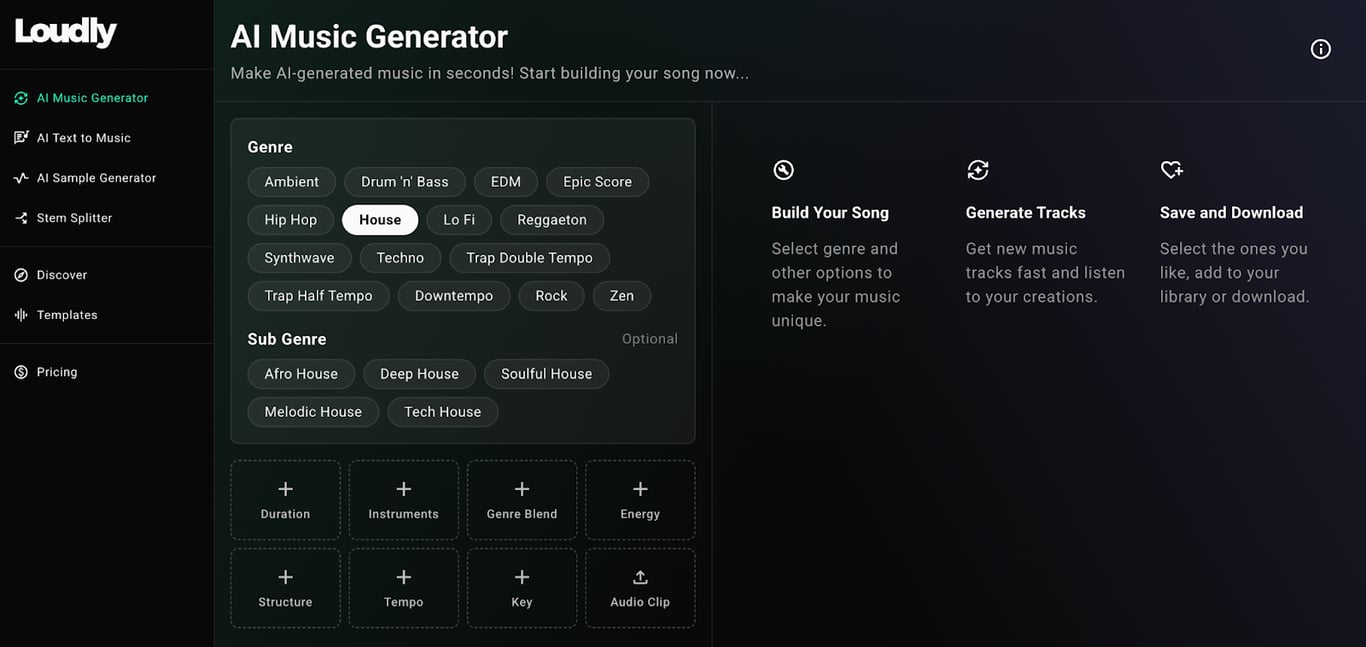Click the Pricing dollar icon
The image size is (1366, 647).
tap(22, 371)
